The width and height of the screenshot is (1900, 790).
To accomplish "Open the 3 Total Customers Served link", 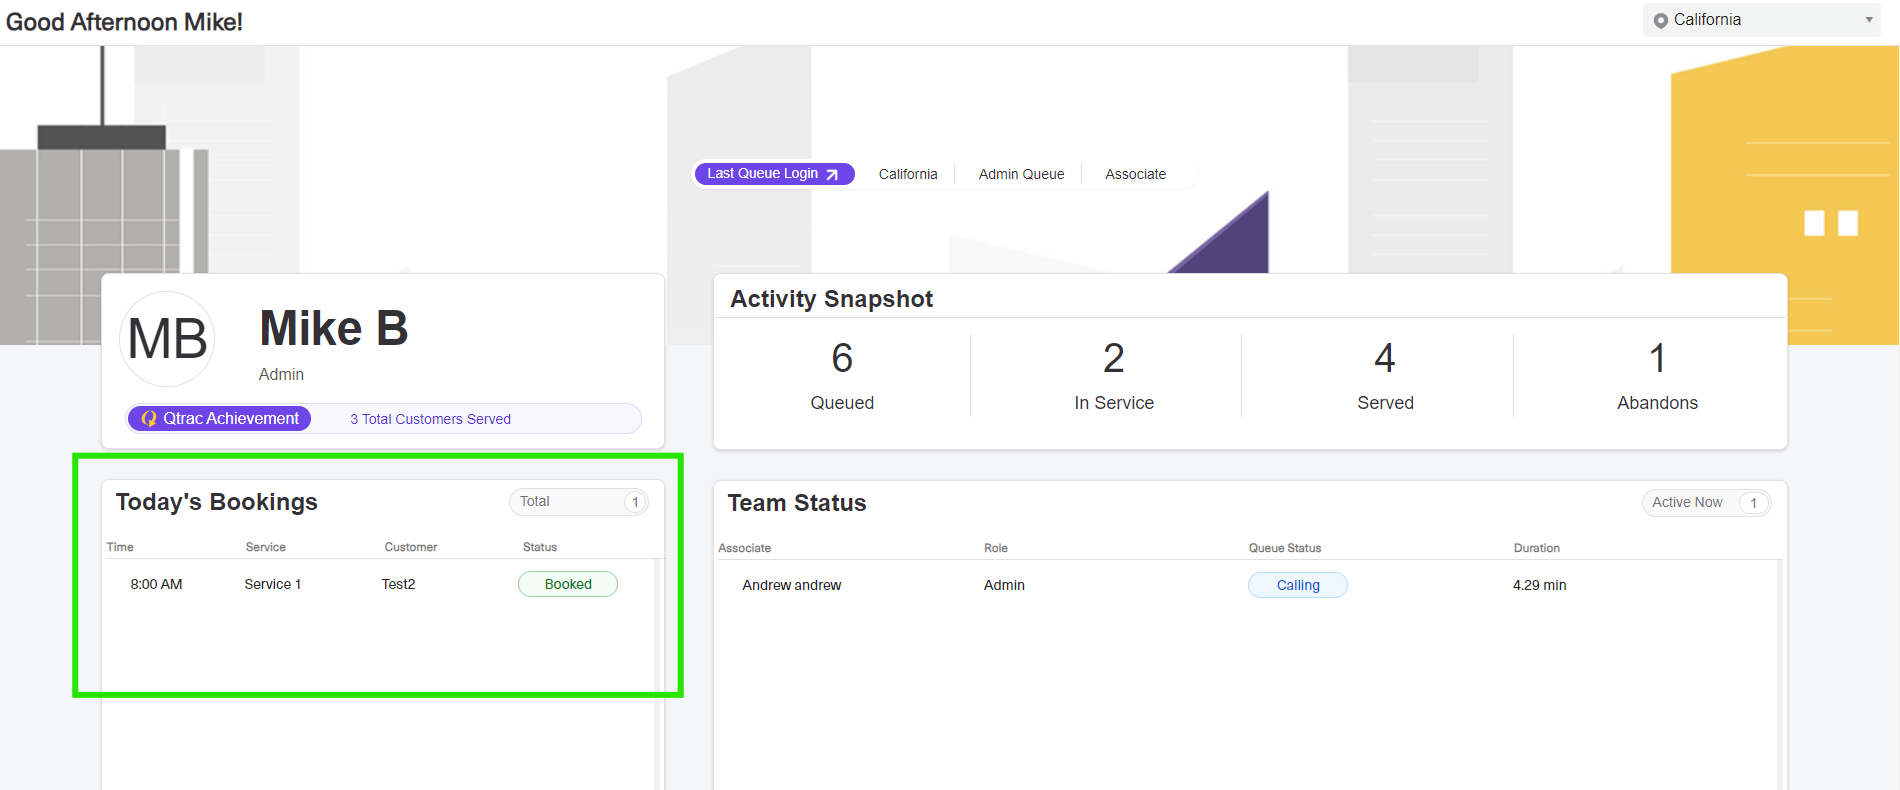I will (x=430, y=419).
